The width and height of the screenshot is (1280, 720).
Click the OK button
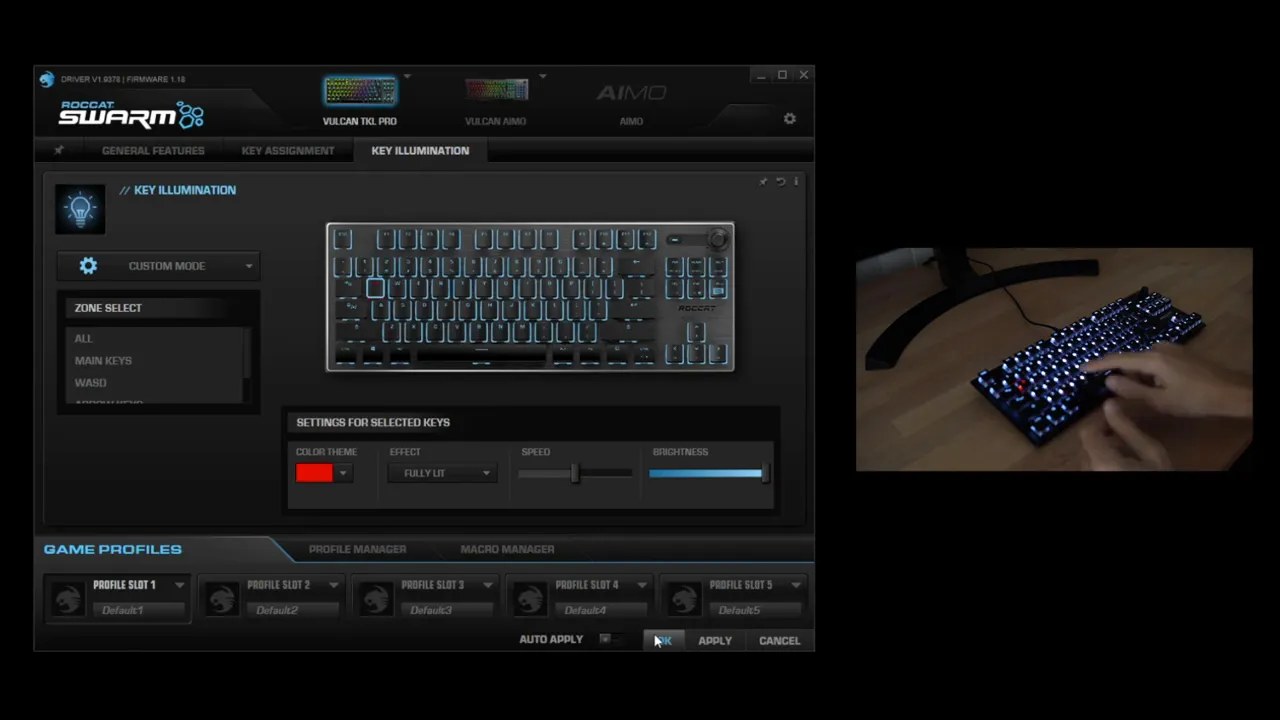663,641
